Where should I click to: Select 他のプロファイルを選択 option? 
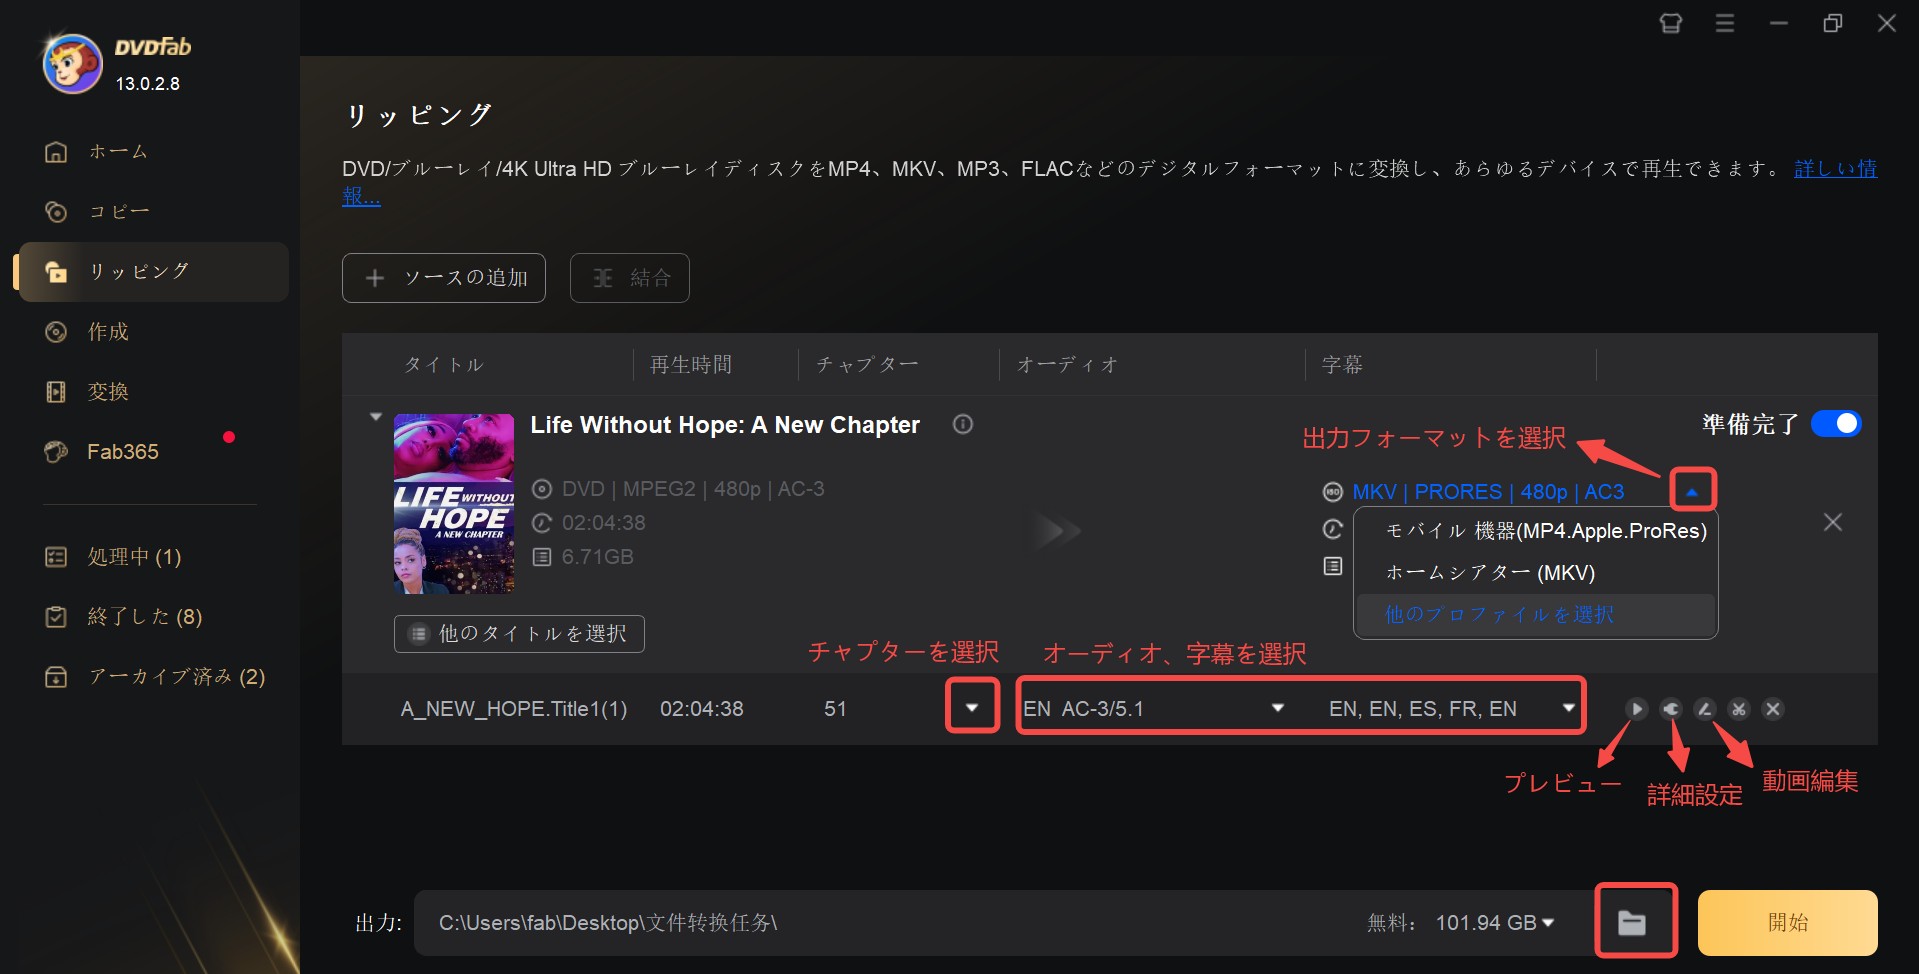1536,615
